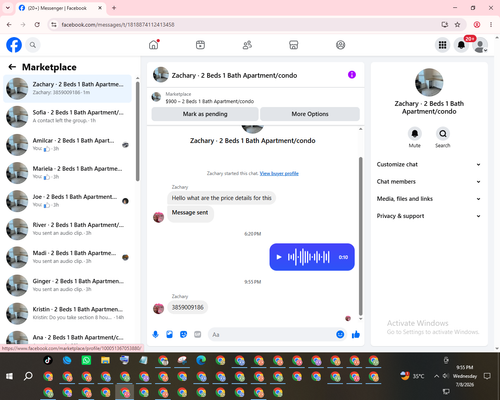This screenshot has height=400, width=500.
Task: Open the Facebook logo home link
Action: [x=14, y=45]
